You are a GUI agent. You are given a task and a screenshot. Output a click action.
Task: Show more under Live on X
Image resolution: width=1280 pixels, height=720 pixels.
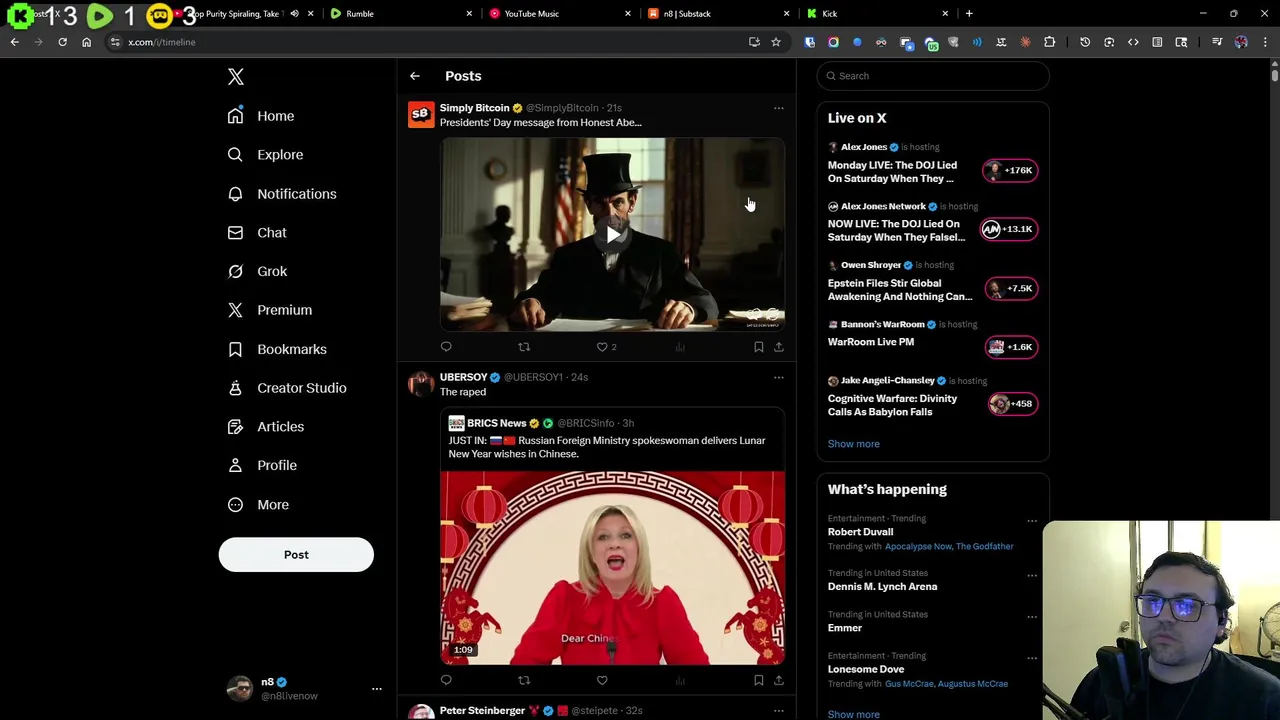pos(853,444)
